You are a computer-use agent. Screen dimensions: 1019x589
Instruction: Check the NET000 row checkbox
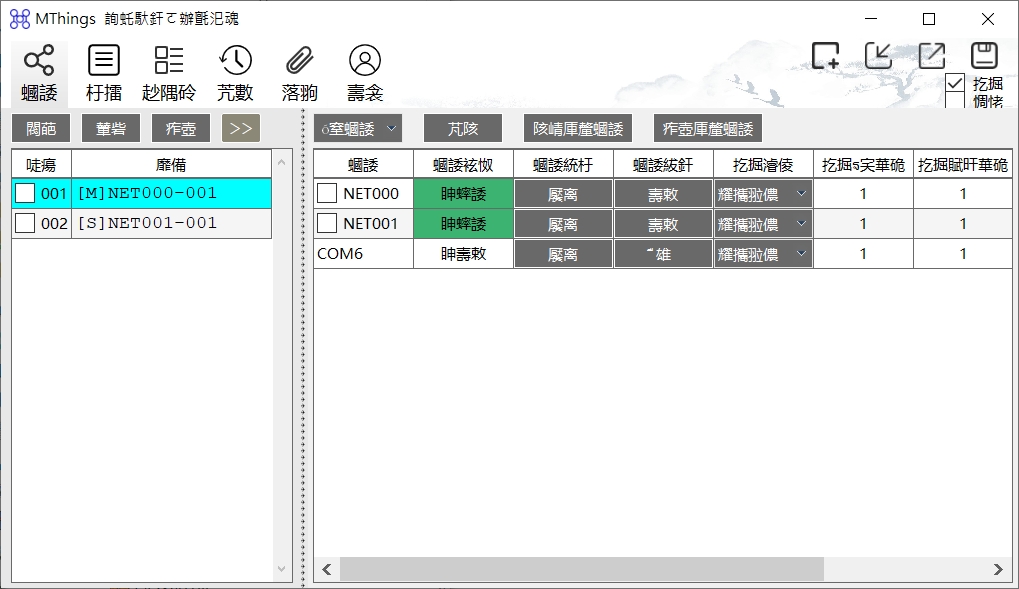(327, 193)
